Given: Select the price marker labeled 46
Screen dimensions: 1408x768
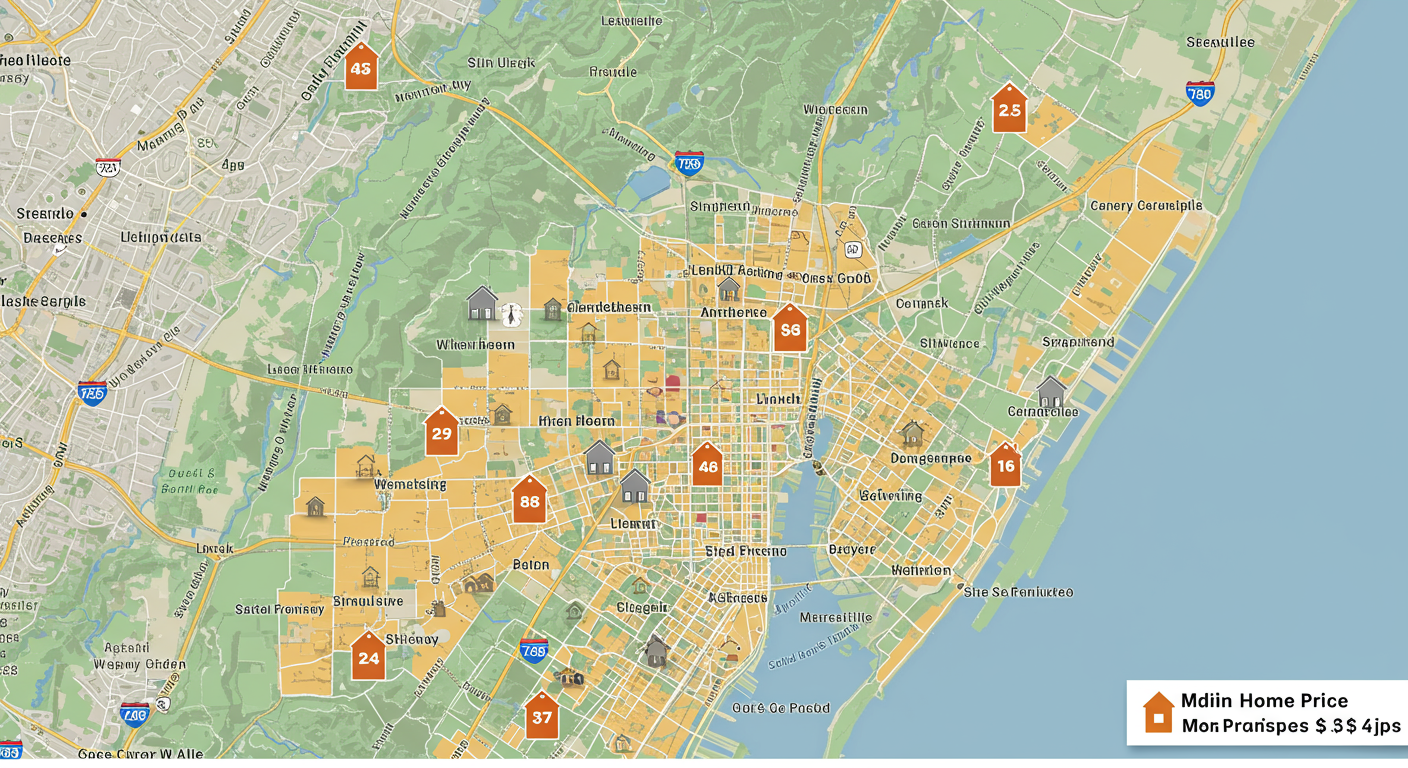Looking at the screenshot, I should point(707,465).
